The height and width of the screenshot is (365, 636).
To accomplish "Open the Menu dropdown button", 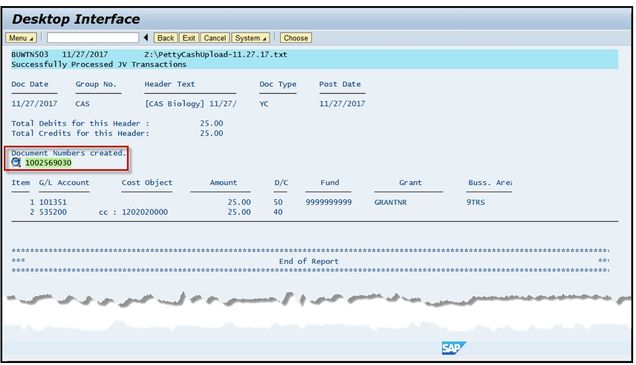I will click(x=21, y=38).
